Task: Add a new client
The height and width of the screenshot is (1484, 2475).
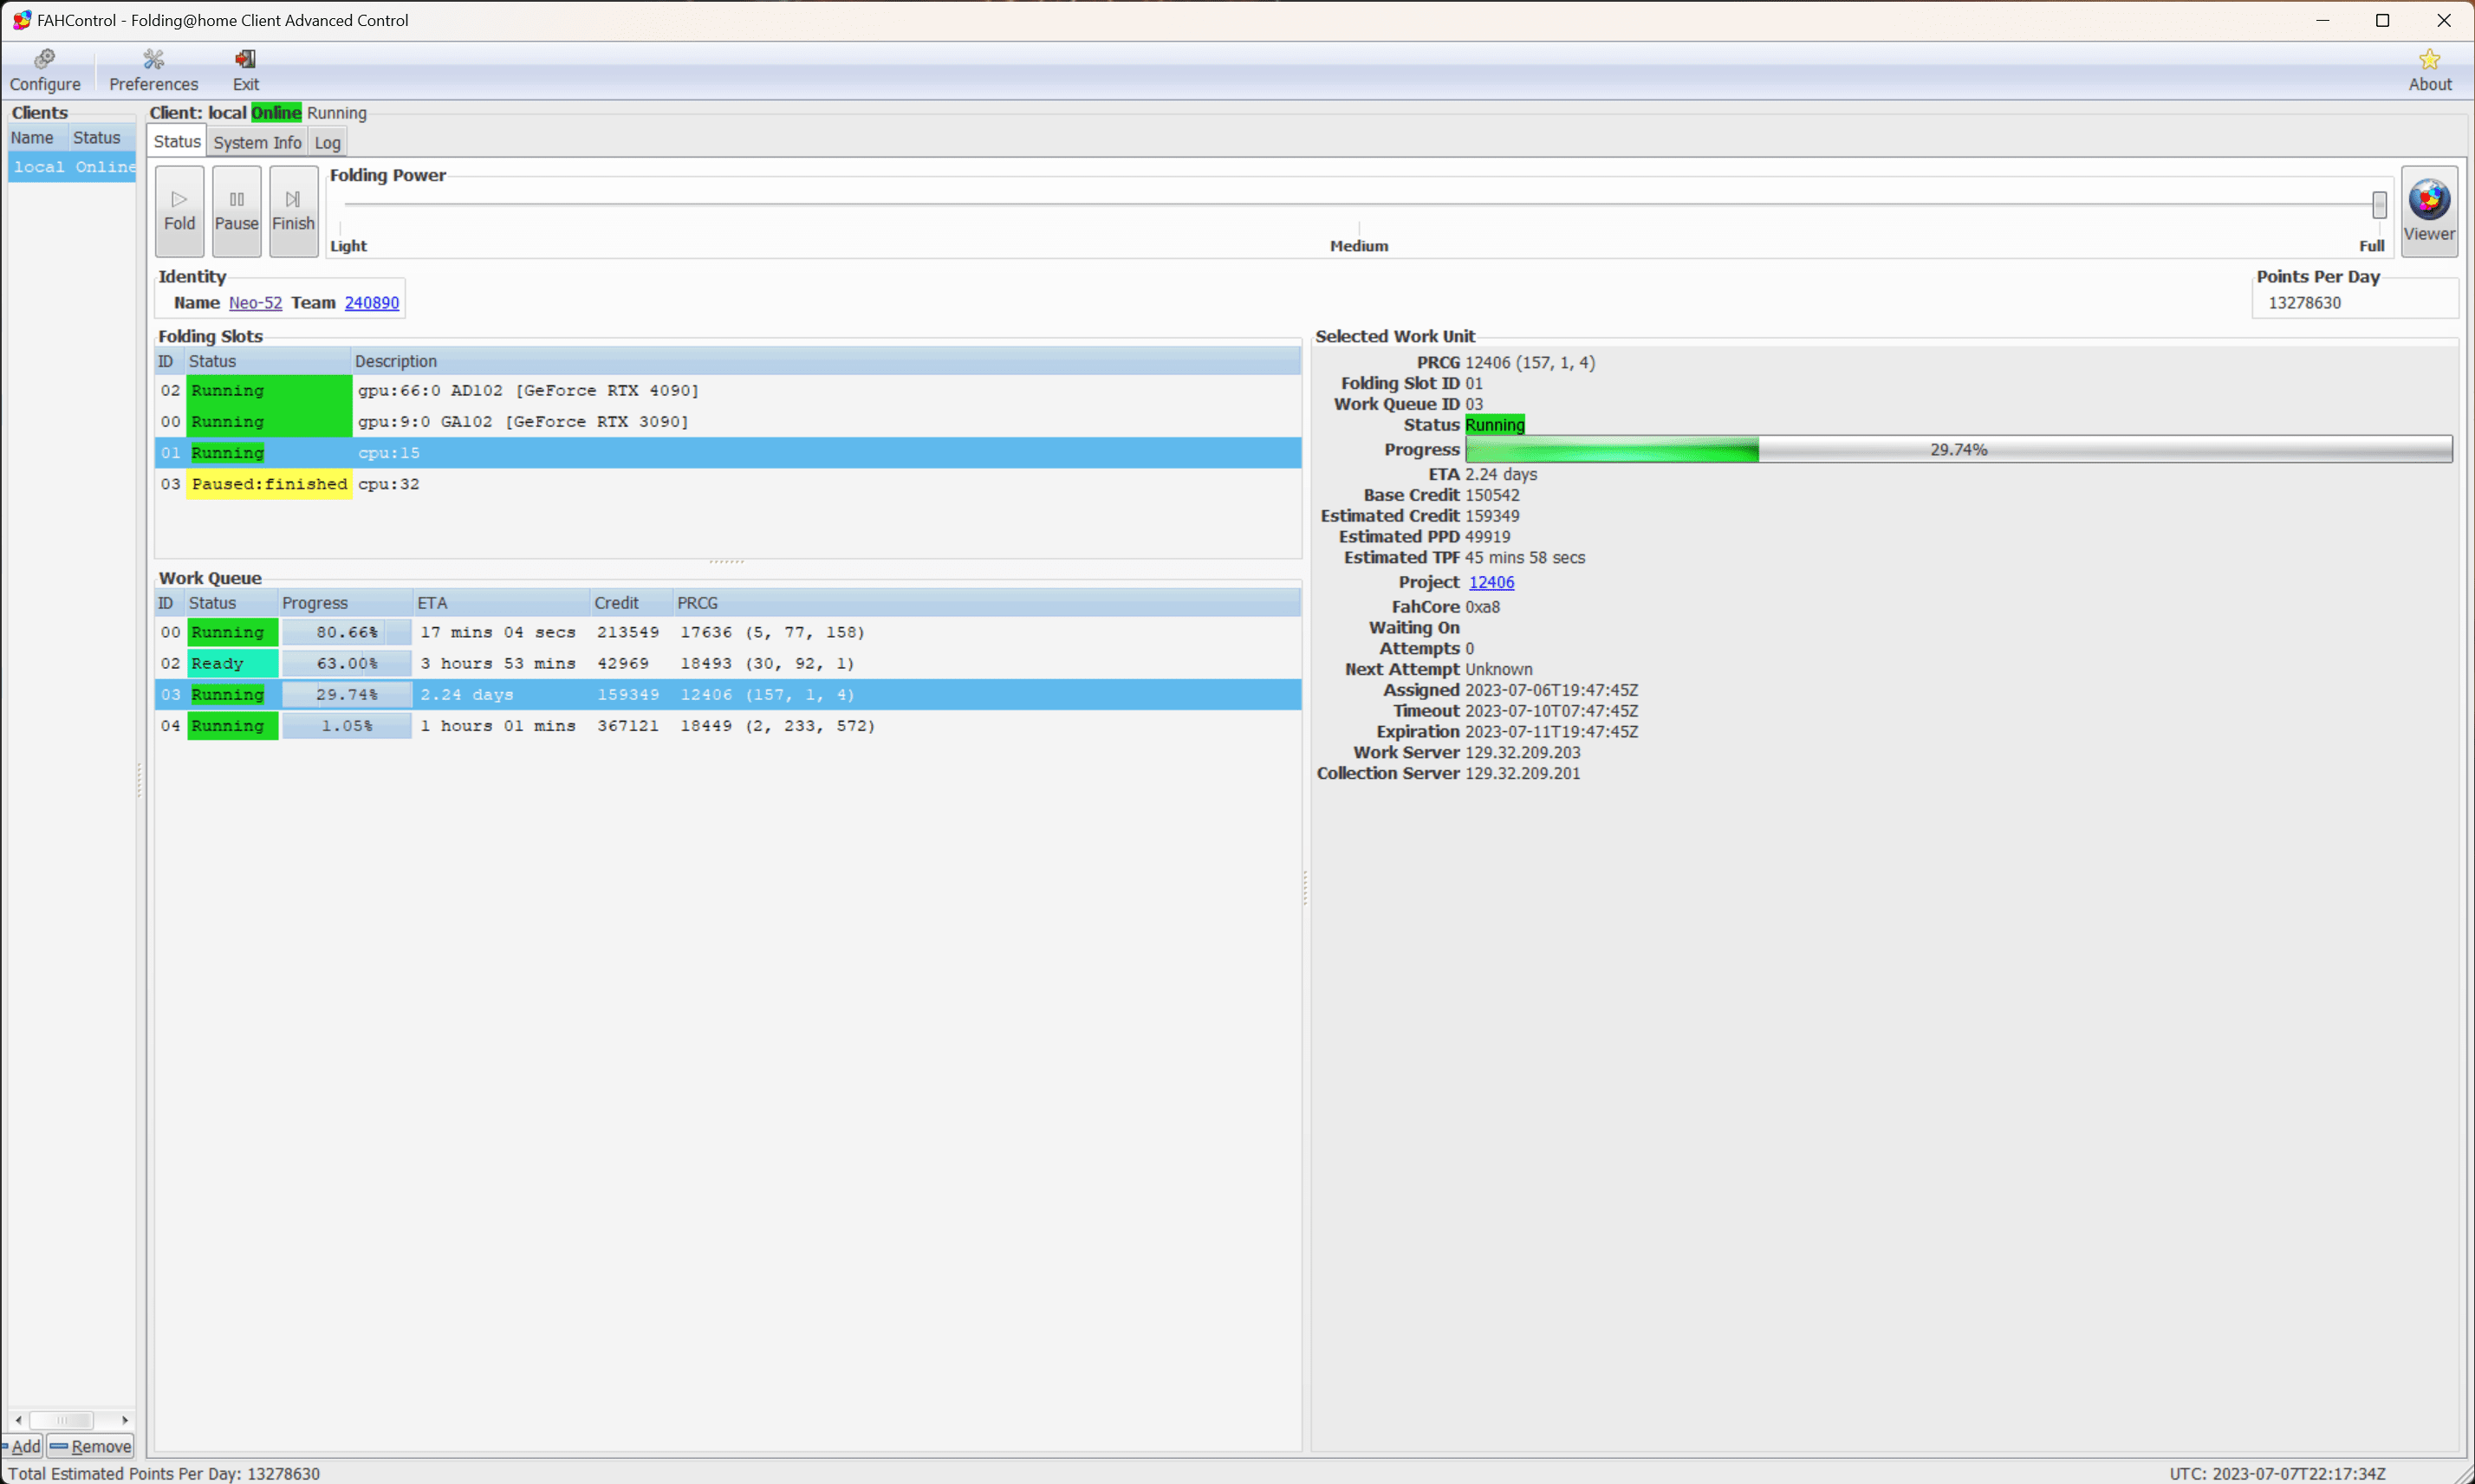Action: [23, 1446]
